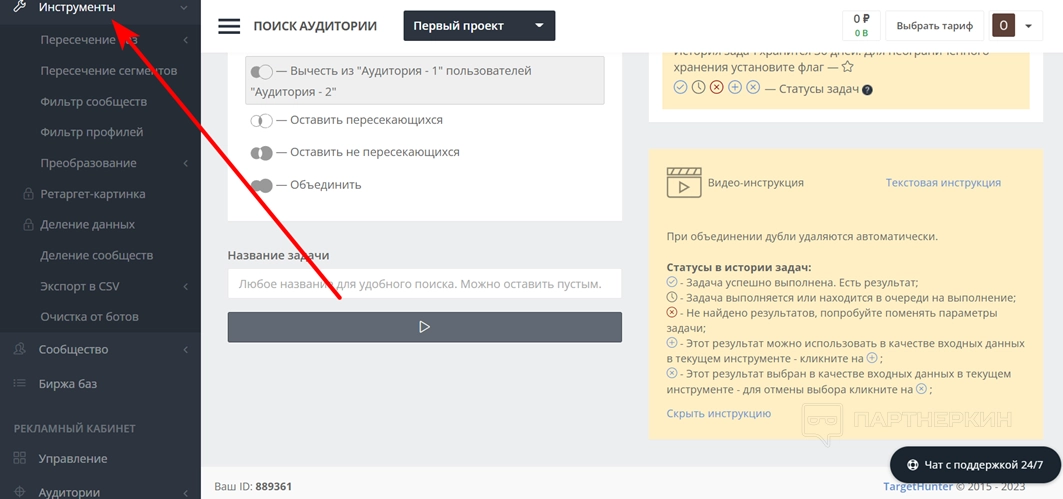
Task: Open the user avatar dropdown arrow
Action: coord(1028,26)
